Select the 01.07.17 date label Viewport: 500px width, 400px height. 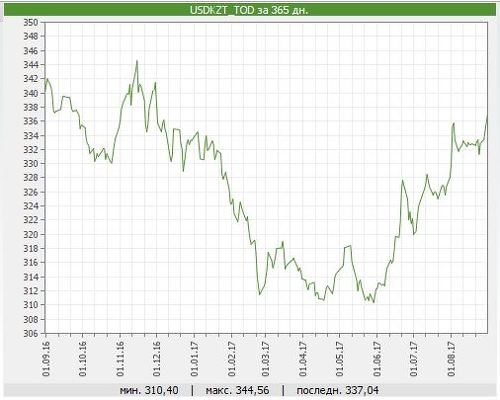(x=413, y=359)
